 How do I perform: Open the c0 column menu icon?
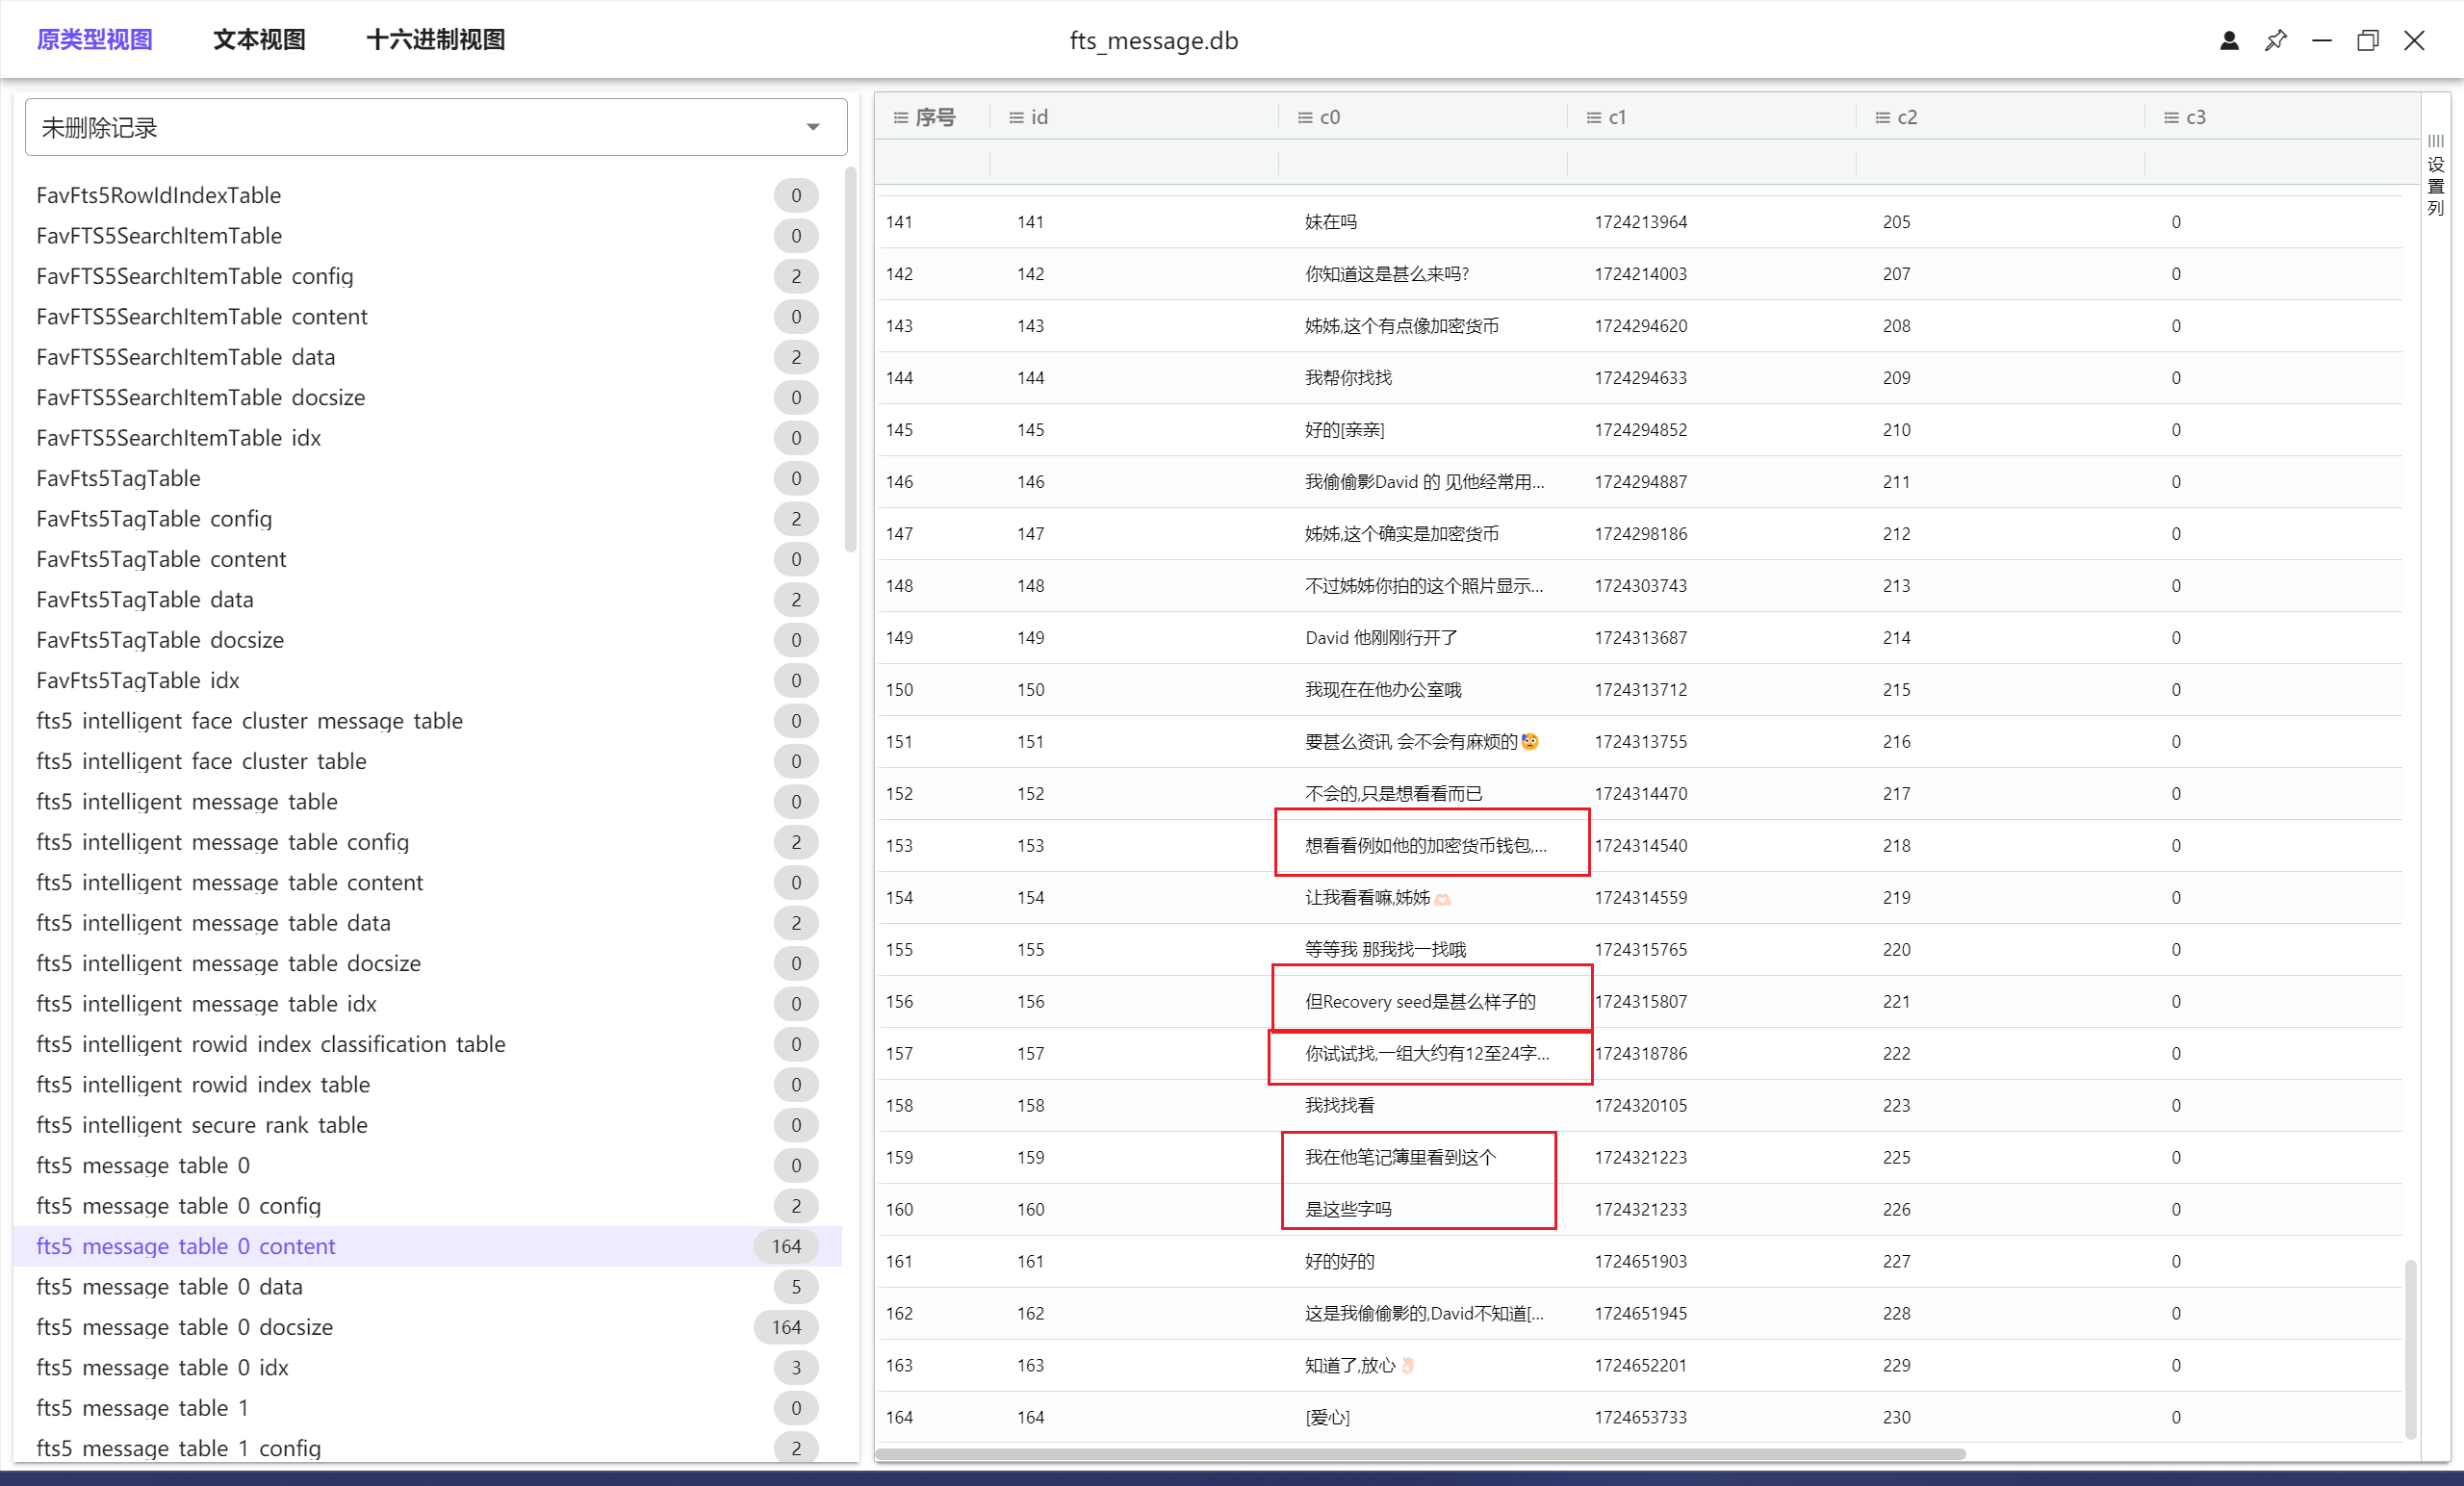pos(1304,118)
